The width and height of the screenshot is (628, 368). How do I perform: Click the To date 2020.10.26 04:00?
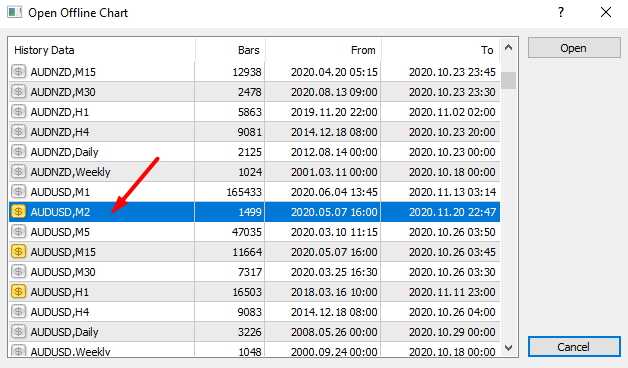(452, 312)
